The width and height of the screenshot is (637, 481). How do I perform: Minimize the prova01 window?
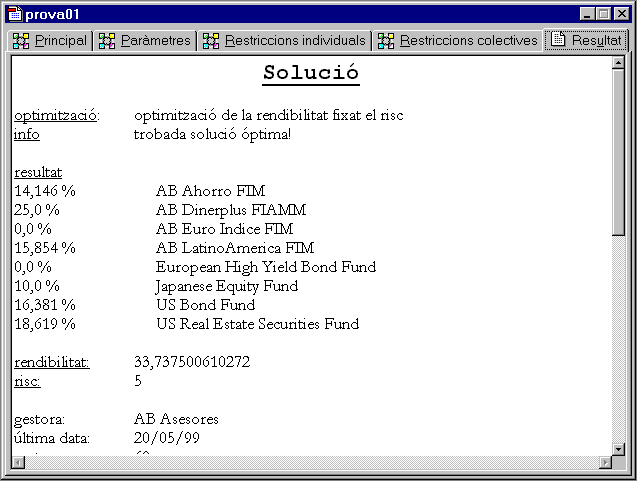click(587, 14)
